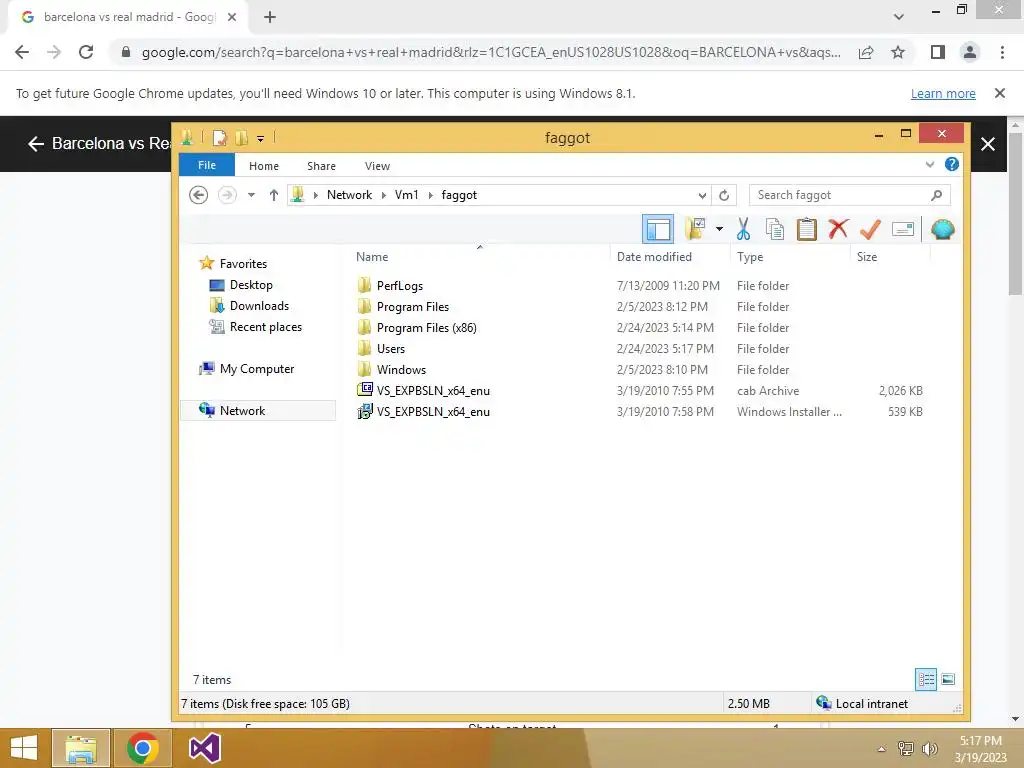Viewport: 1024px width, 768px height.
Task: Toggle the navigation pane toolbar icon
Action: click(658, 229)
